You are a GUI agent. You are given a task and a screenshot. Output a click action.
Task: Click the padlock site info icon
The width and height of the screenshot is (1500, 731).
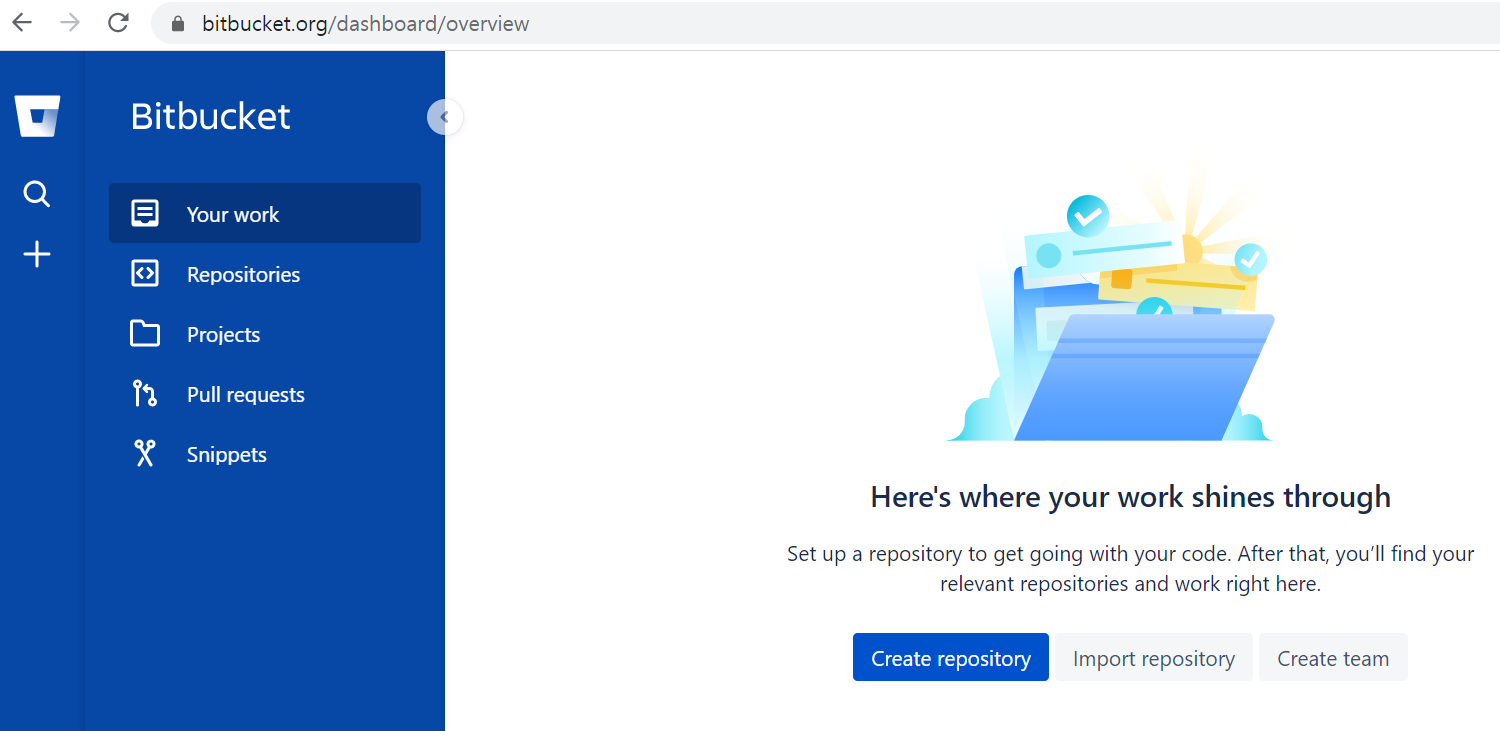coord(179,24)
